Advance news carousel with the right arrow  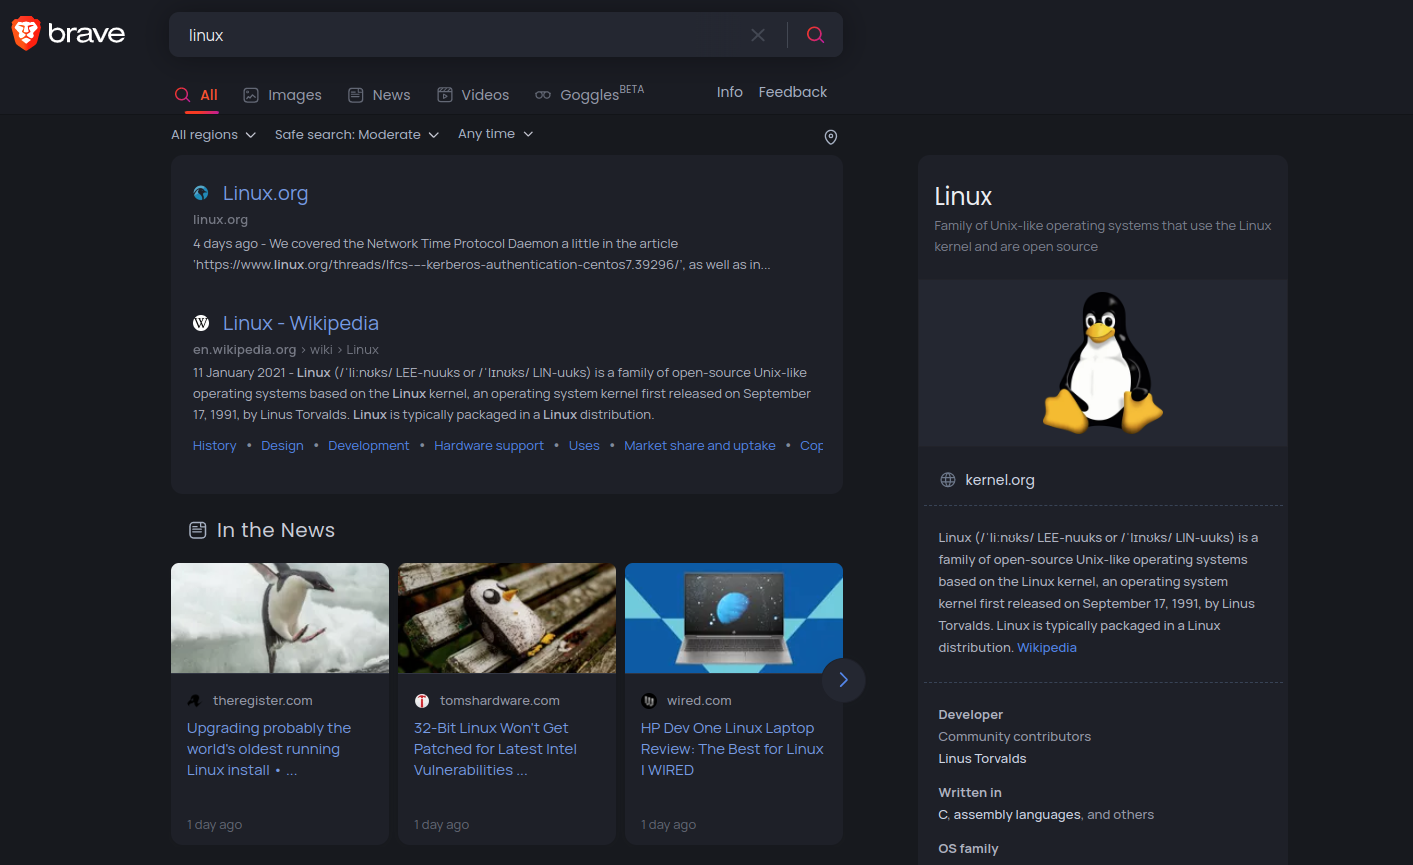pos(843,680)
